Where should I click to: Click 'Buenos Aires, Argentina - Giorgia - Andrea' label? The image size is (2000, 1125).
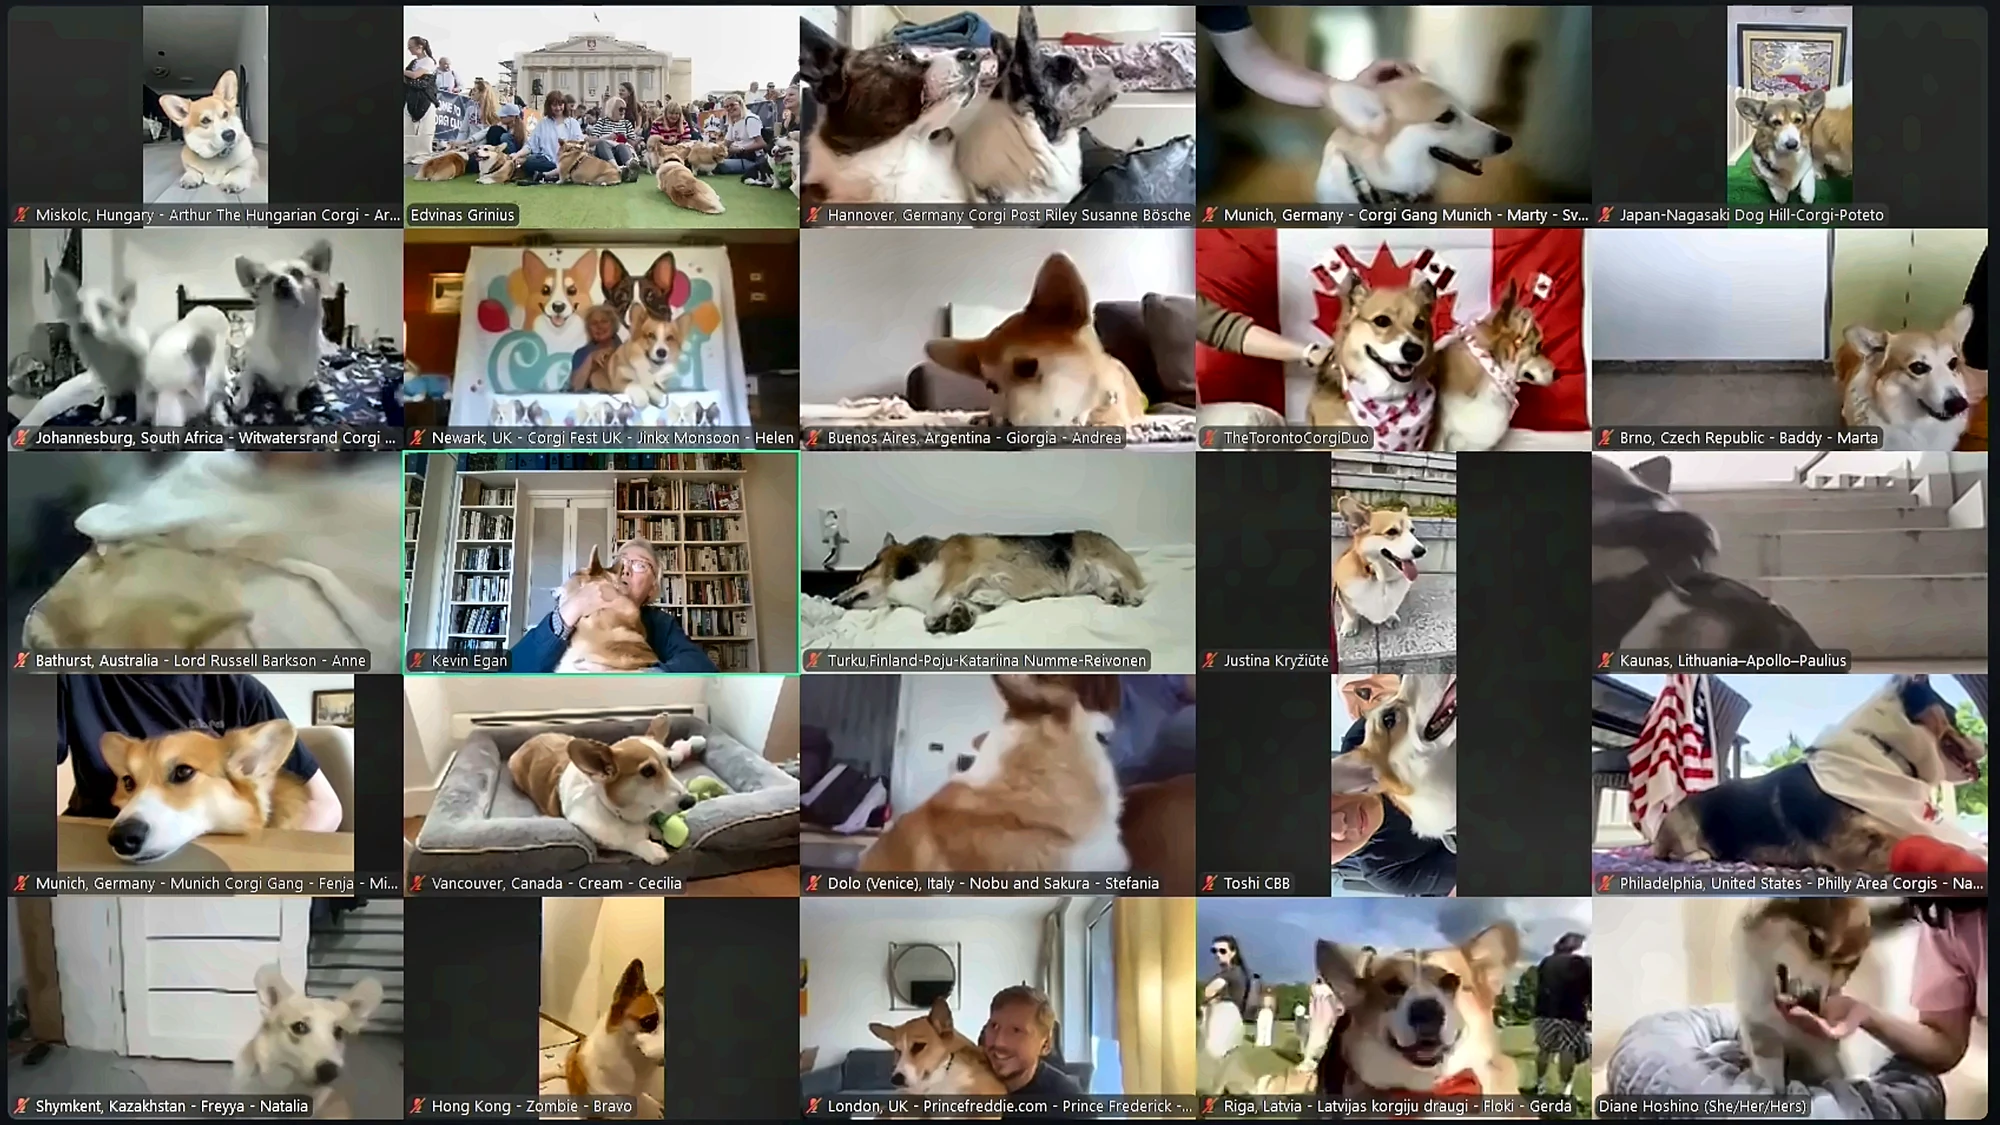pyautogui.click(x=975, y=438)
